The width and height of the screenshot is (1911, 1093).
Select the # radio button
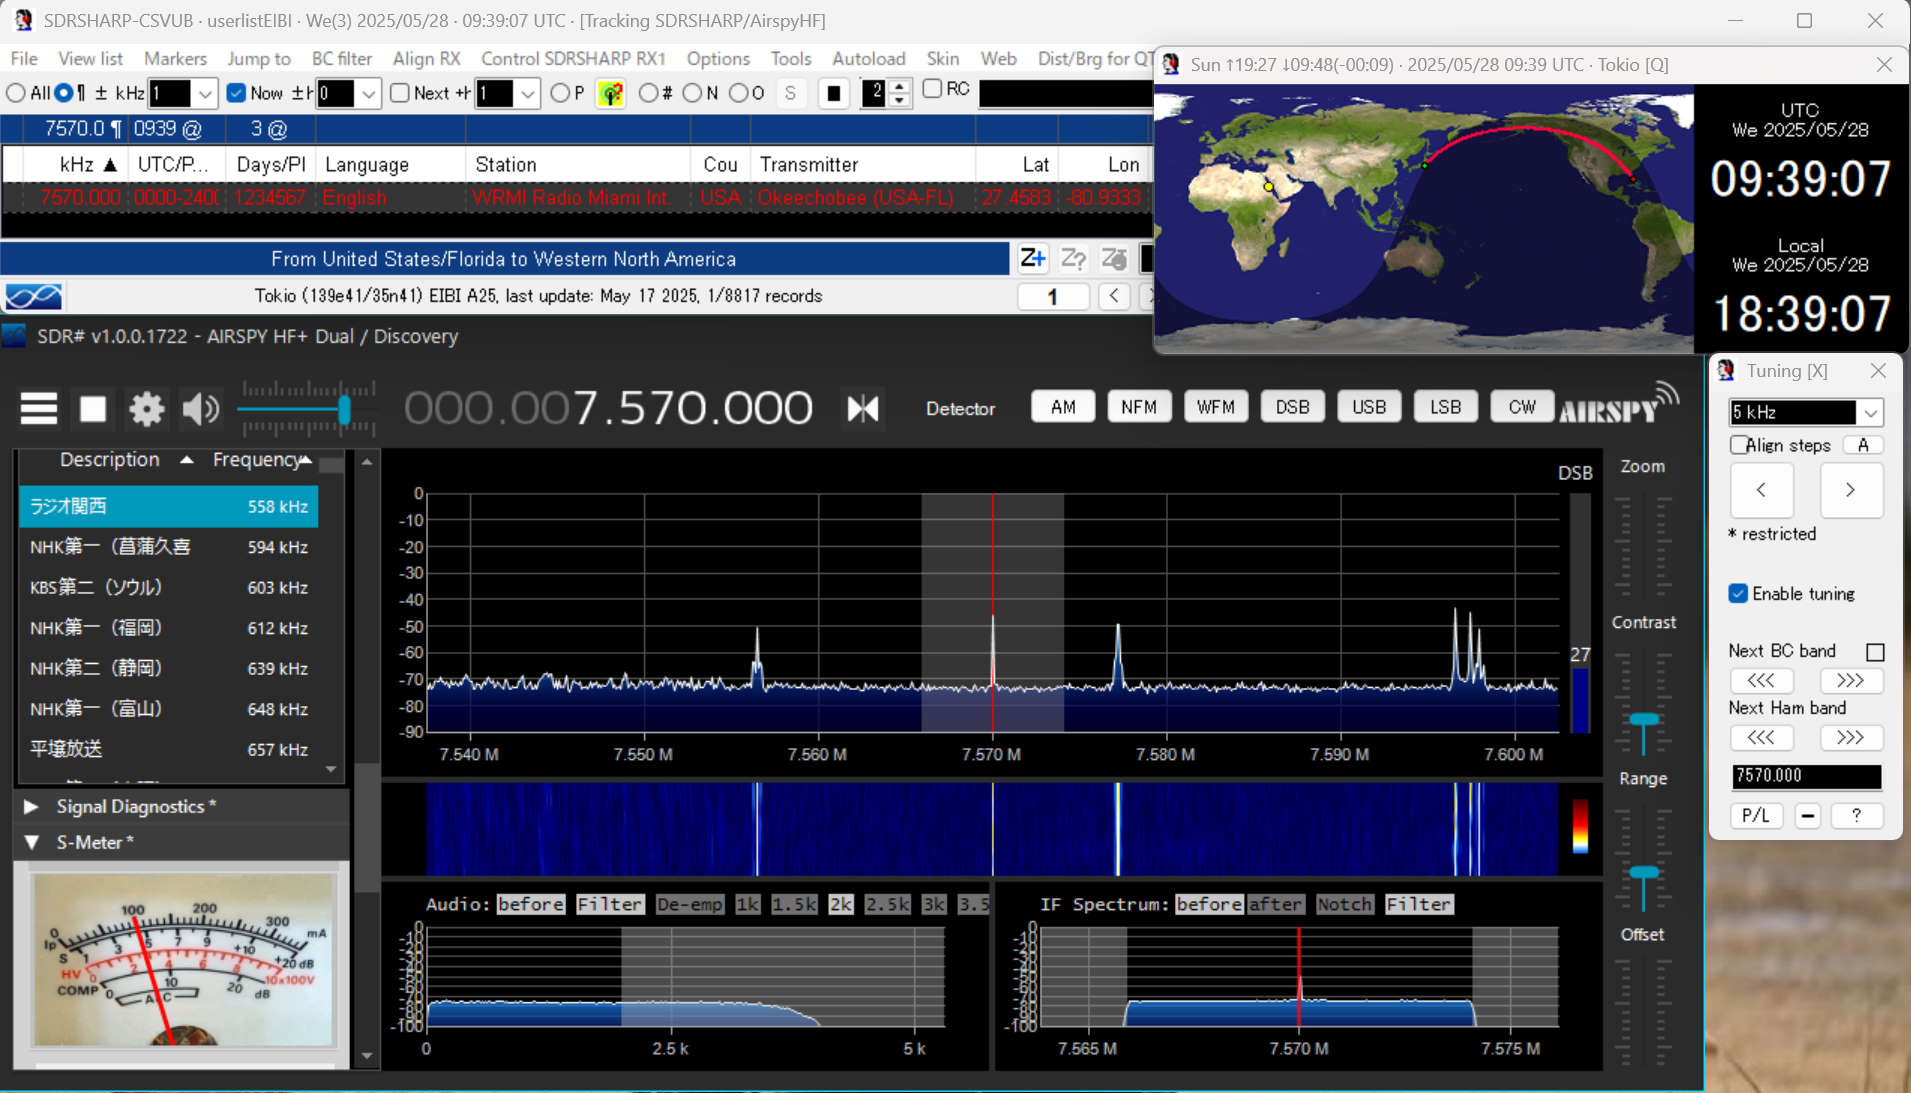tap(649, 93)
